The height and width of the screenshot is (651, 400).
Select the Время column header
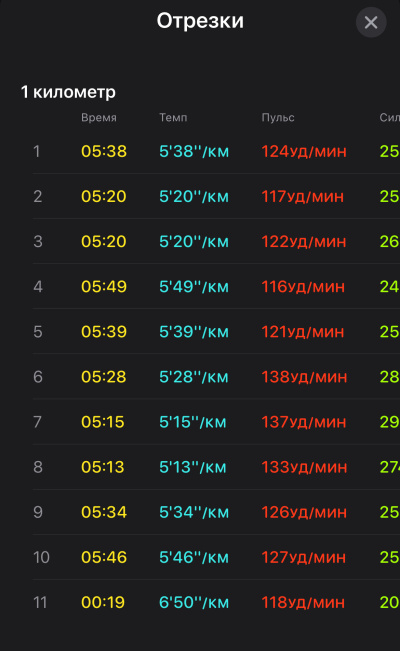click(99, 117)
